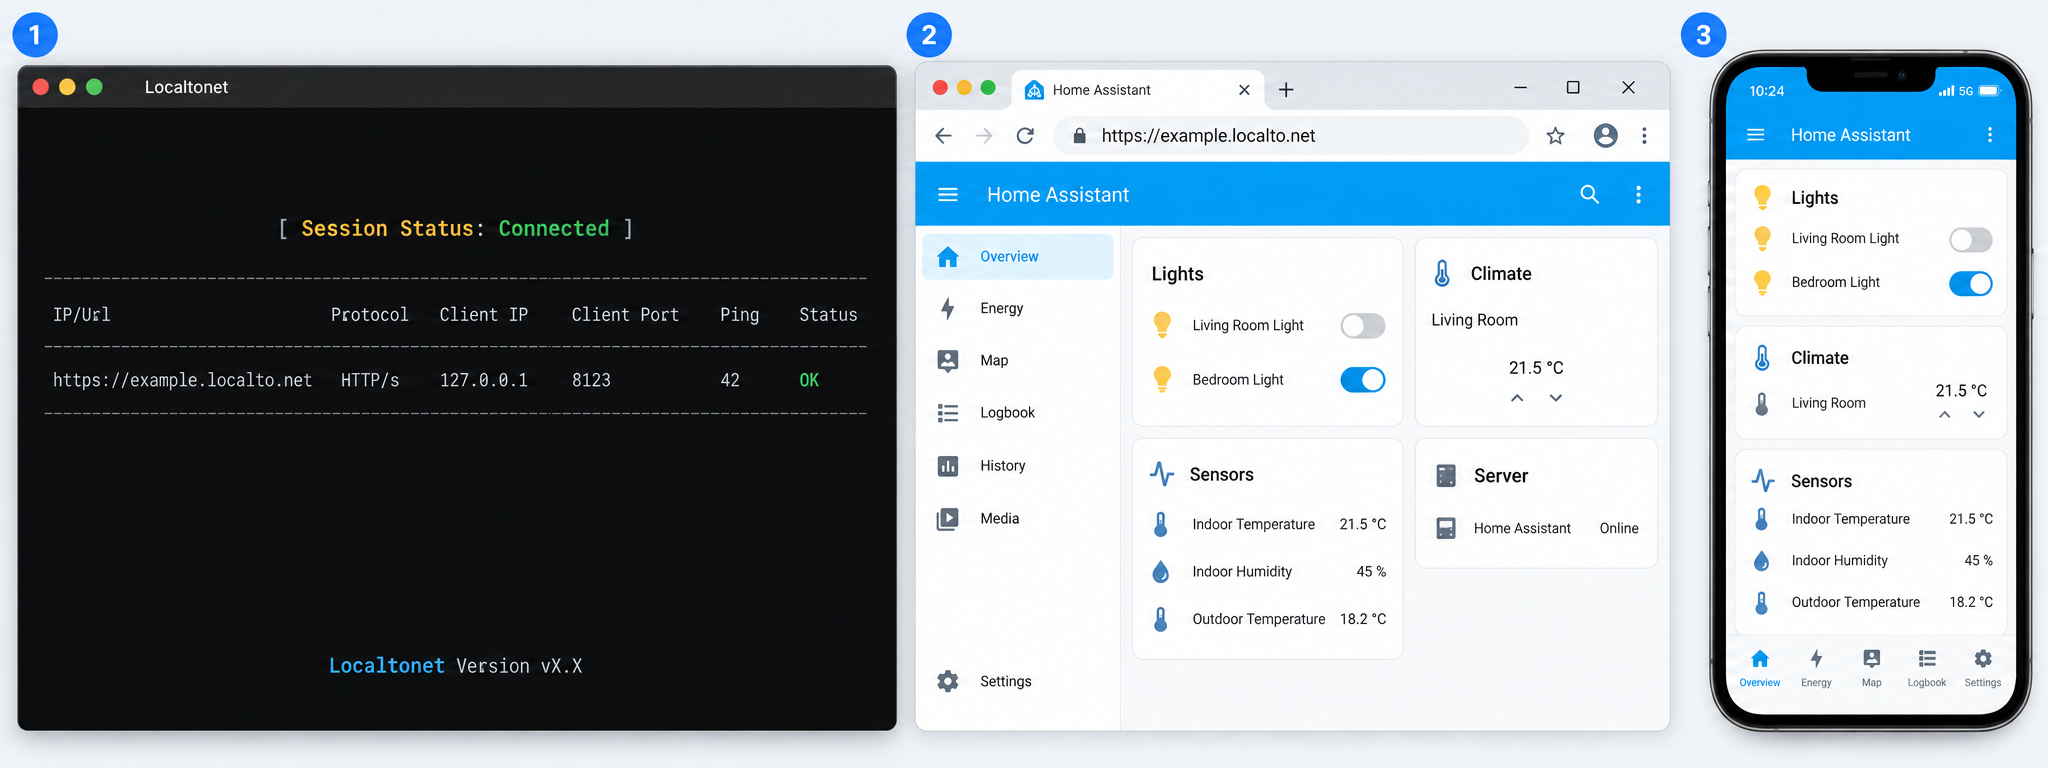The width and height of the screenshot is (2048, 768).
Task: Enable Living Room Light on the phone
Action: coord(1971,240)
